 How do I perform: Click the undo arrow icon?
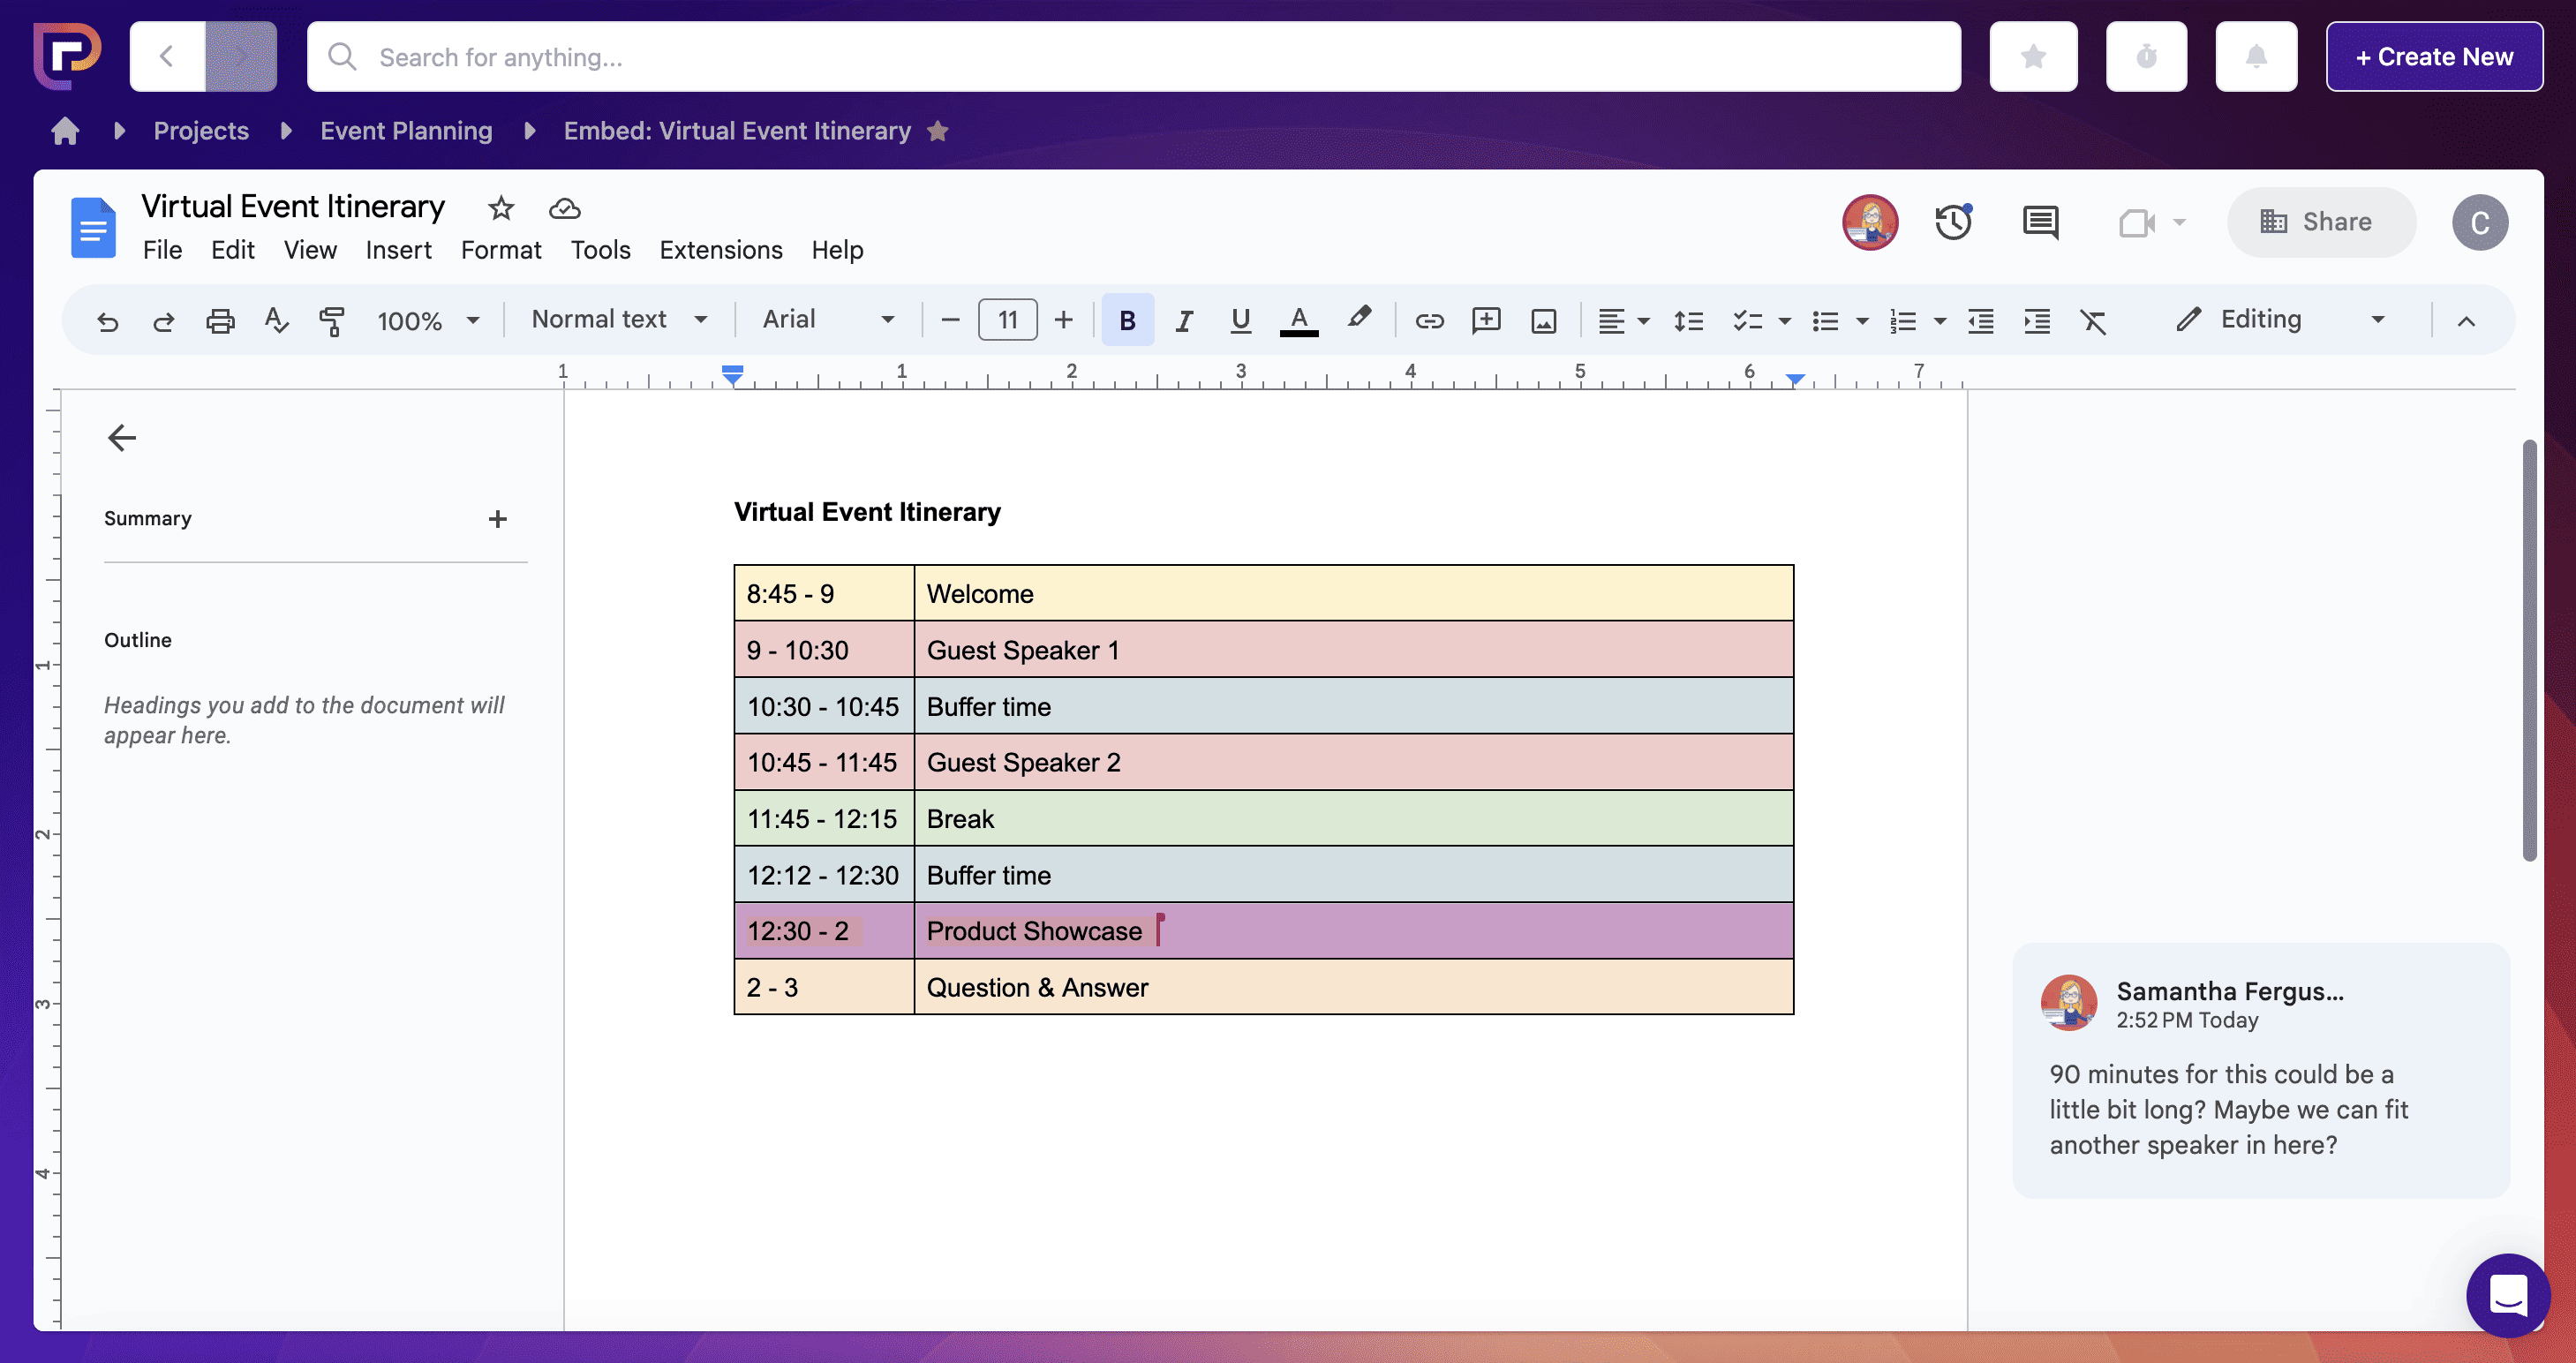pos(107,320)
